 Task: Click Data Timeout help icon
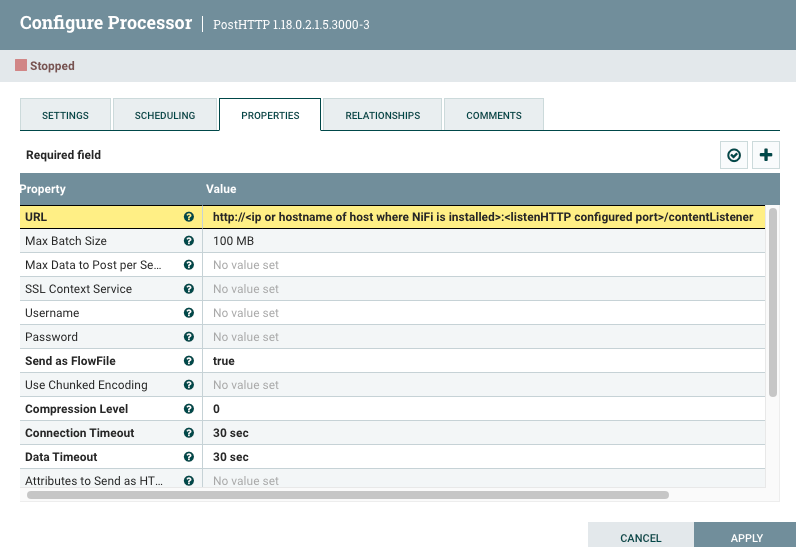pos(189,457)
